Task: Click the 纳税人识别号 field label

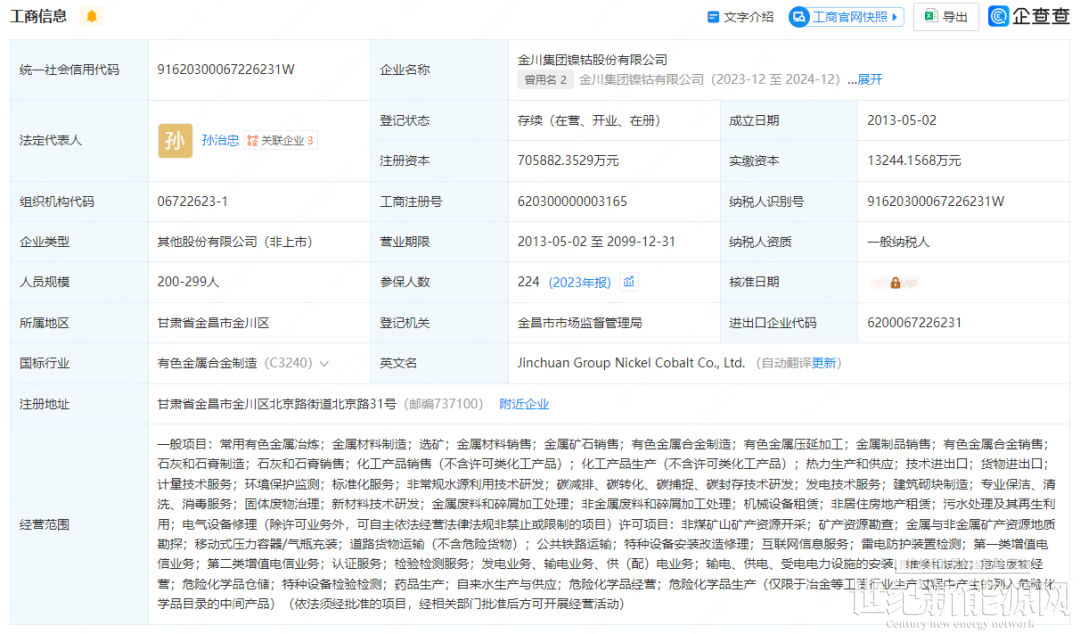Action: click(x=767, y=201)
